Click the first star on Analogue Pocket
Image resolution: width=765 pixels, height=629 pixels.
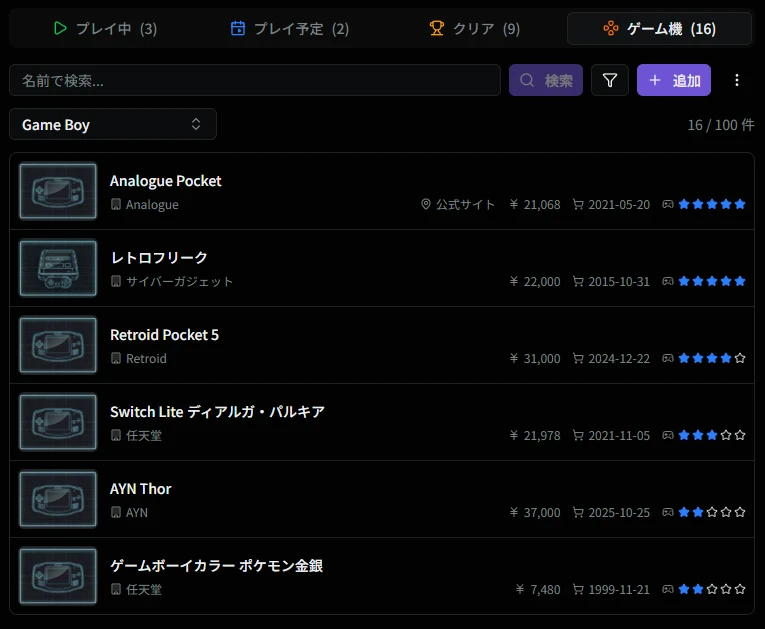(684, 204)
